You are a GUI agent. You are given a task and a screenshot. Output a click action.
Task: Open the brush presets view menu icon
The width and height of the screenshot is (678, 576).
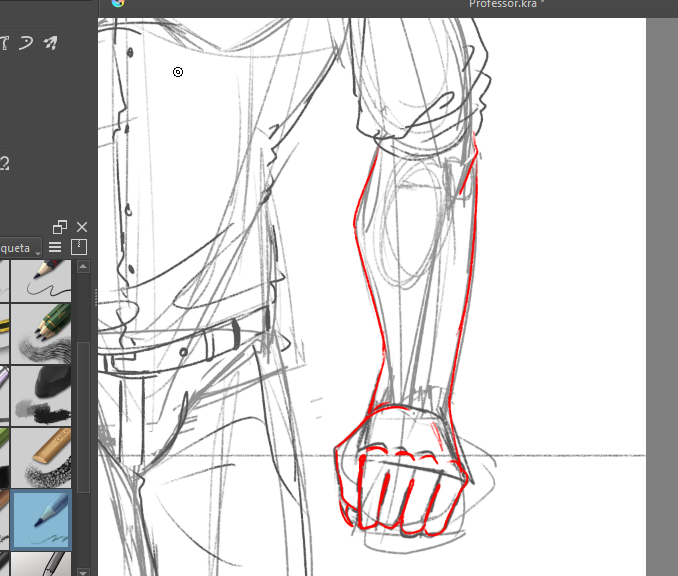[x=55, y=247]
